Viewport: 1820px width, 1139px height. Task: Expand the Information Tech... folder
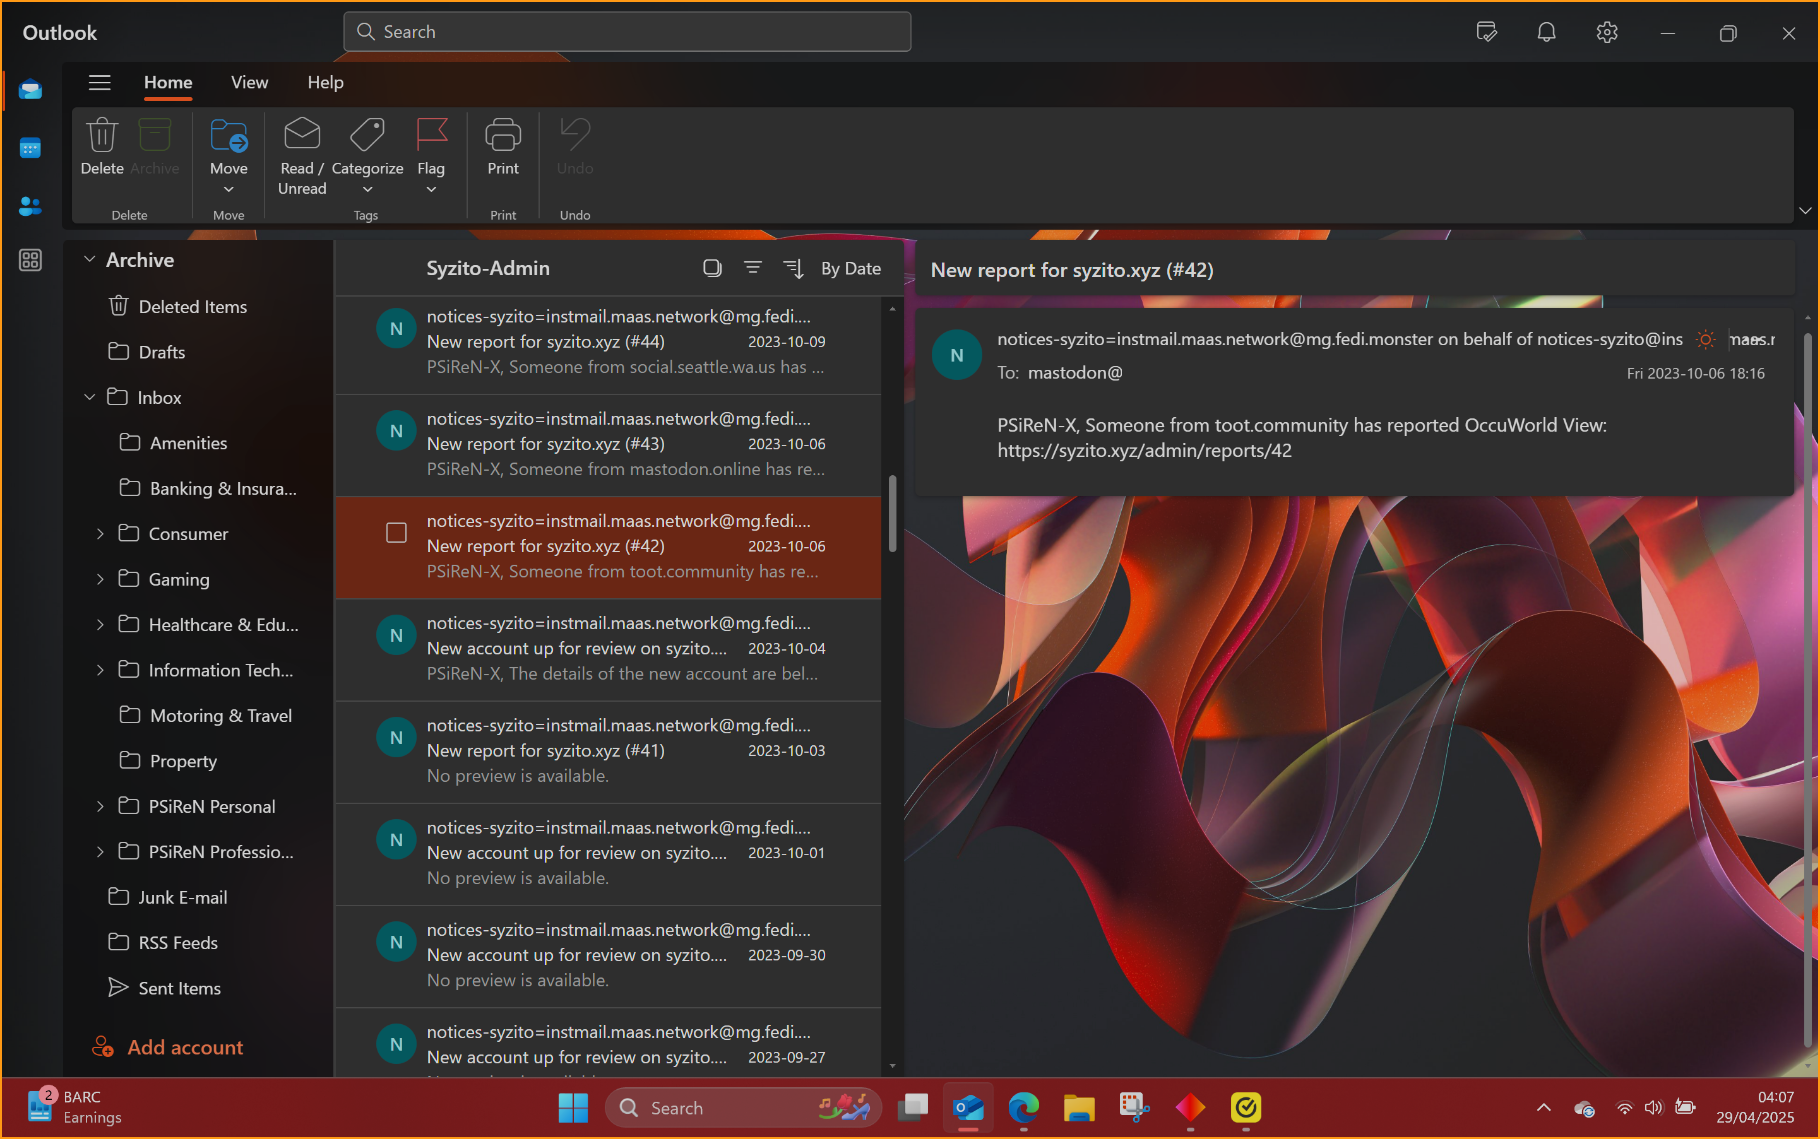pos(100,670)
